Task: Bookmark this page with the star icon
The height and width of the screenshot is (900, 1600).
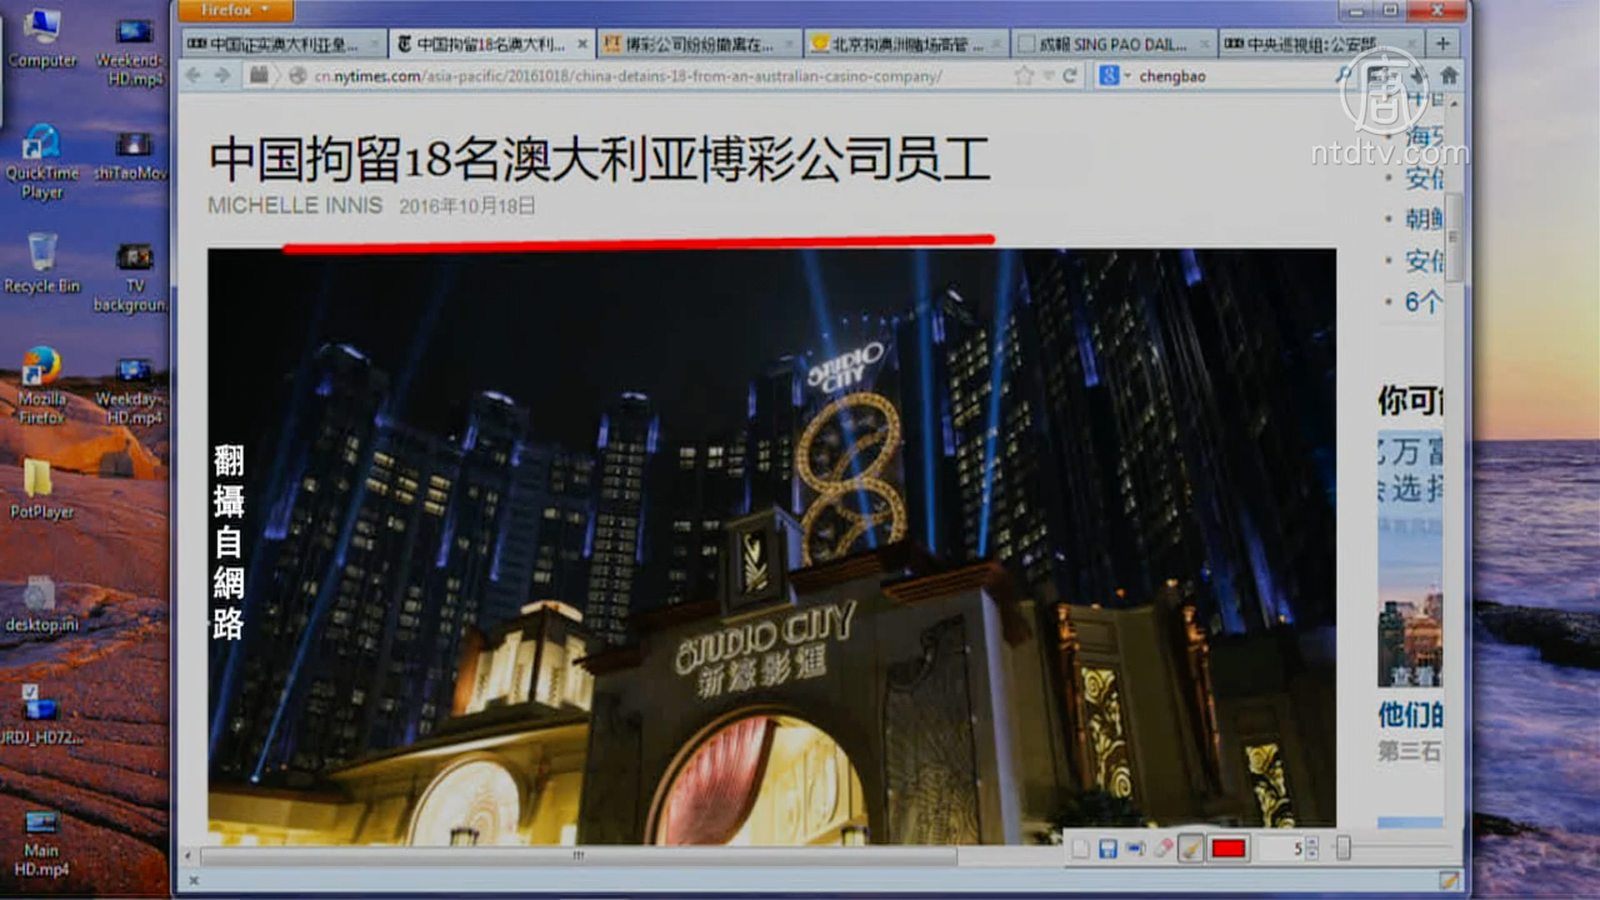Action: (x=1023, y=76)
